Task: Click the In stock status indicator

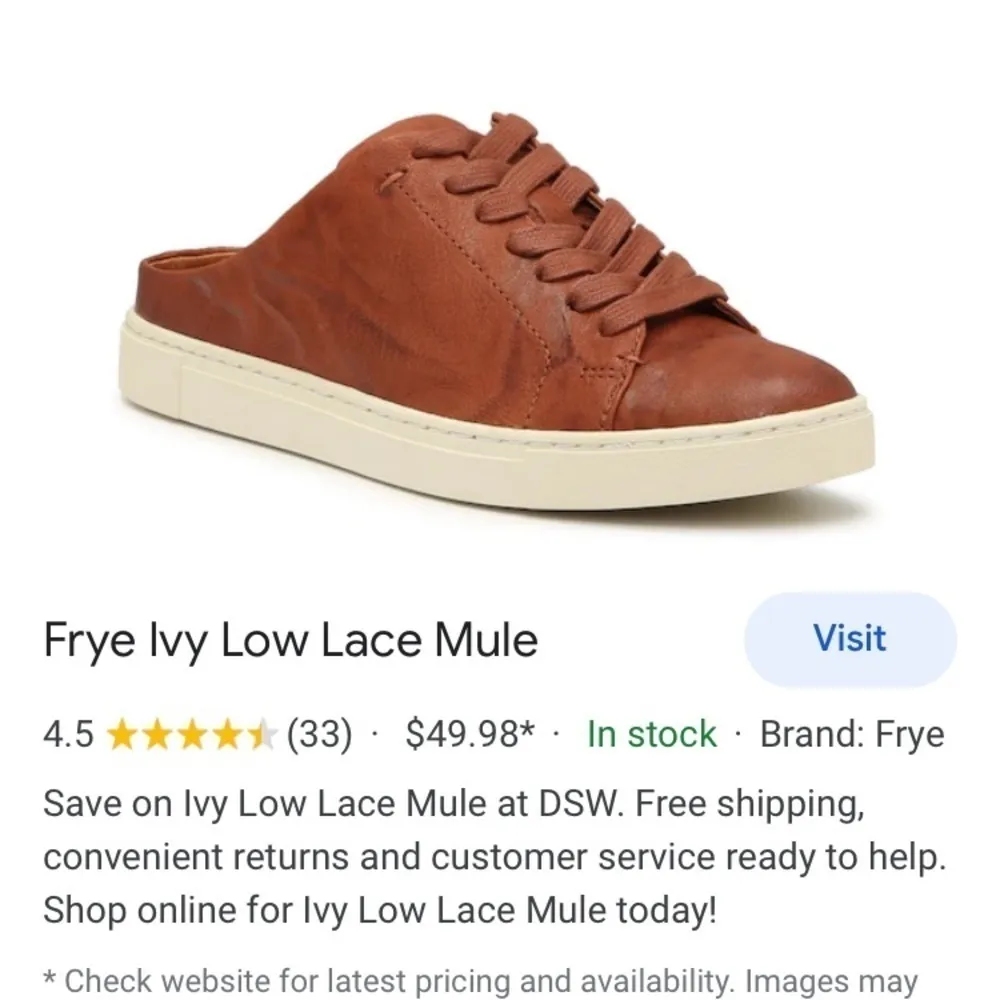Action: pyautogui.click(x=649, y=734)
